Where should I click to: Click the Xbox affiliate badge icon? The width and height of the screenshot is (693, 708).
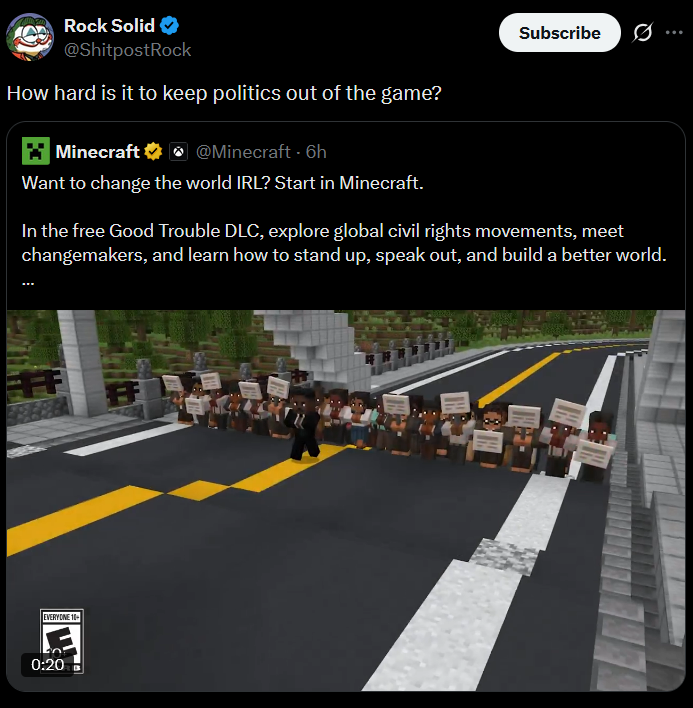178,152
